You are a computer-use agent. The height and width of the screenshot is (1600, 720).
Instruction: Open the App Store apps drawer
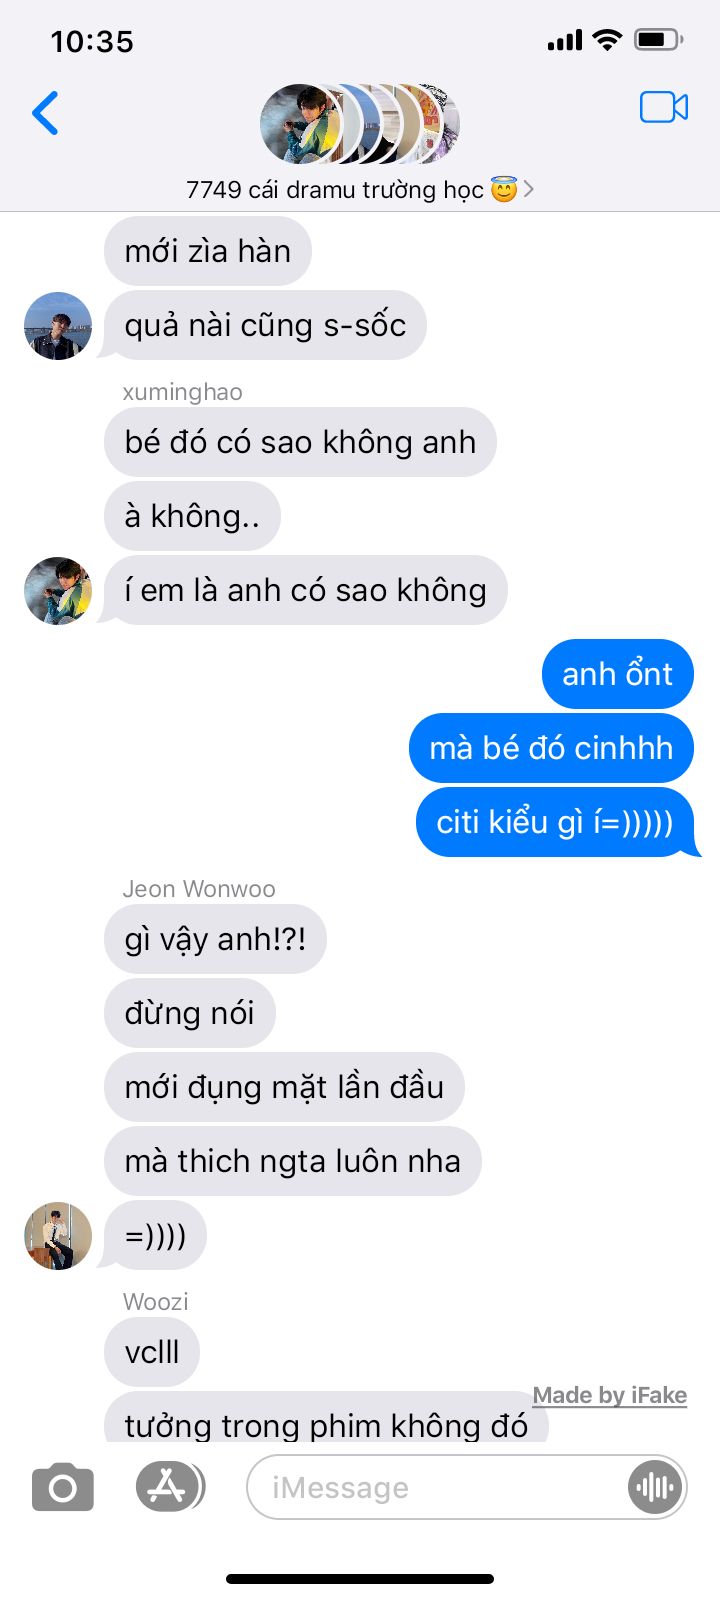[x=170, y=1486]
